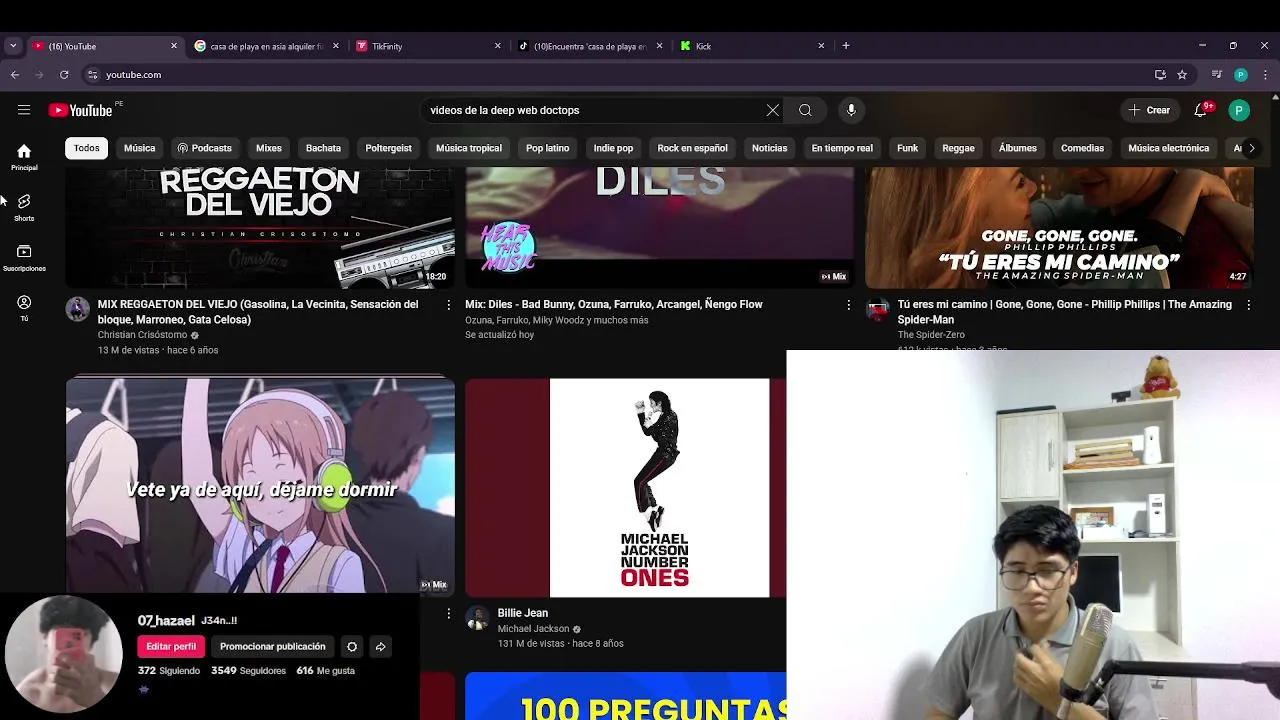1280x720 pixels.
Task: Click Editar perfil button
Action: click(x=171, y=647)
